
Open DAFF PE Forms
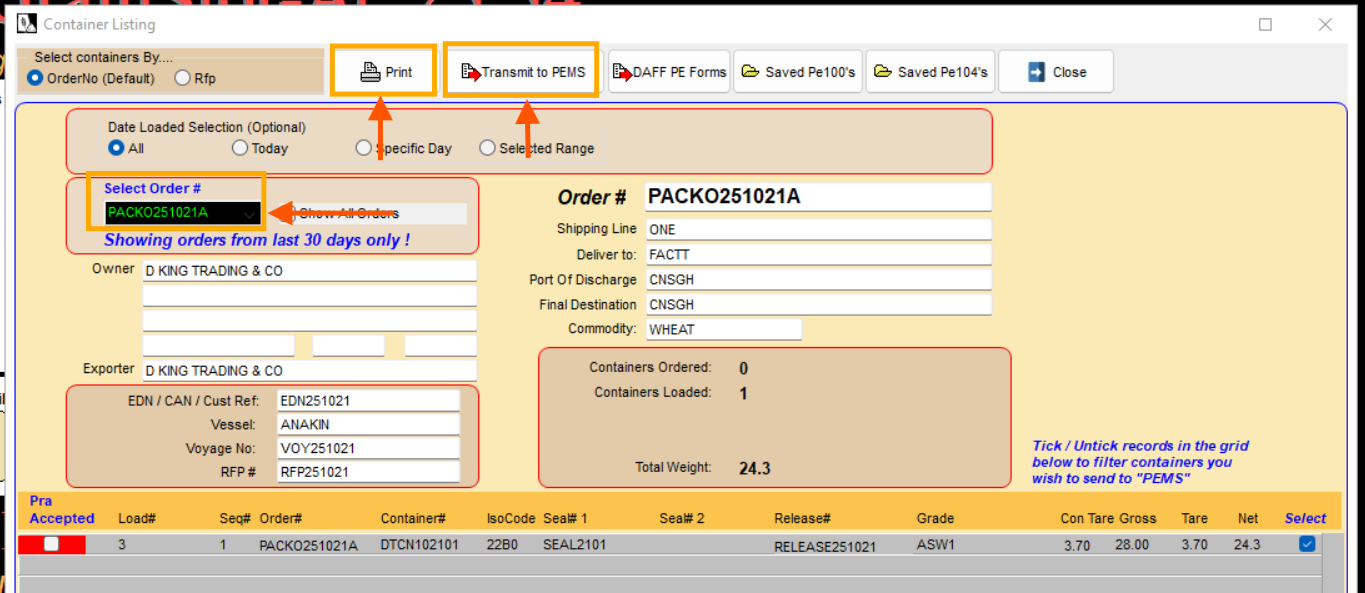click(x=669, y=72)
